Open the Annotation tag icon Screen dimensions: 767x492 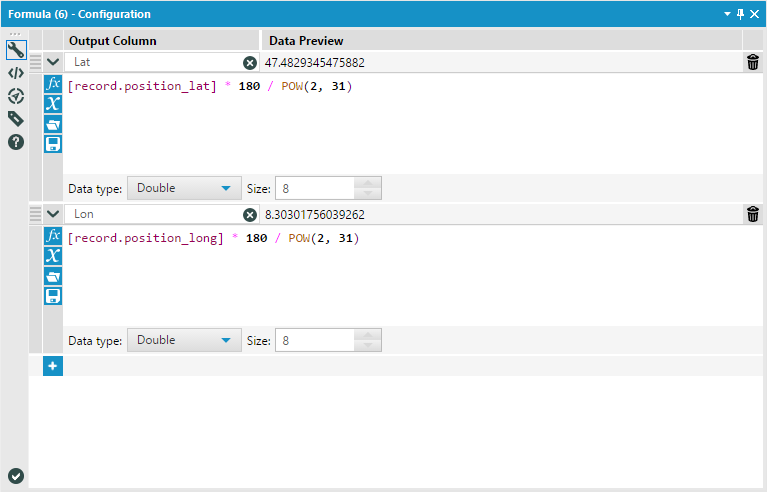tap(16, 119)
